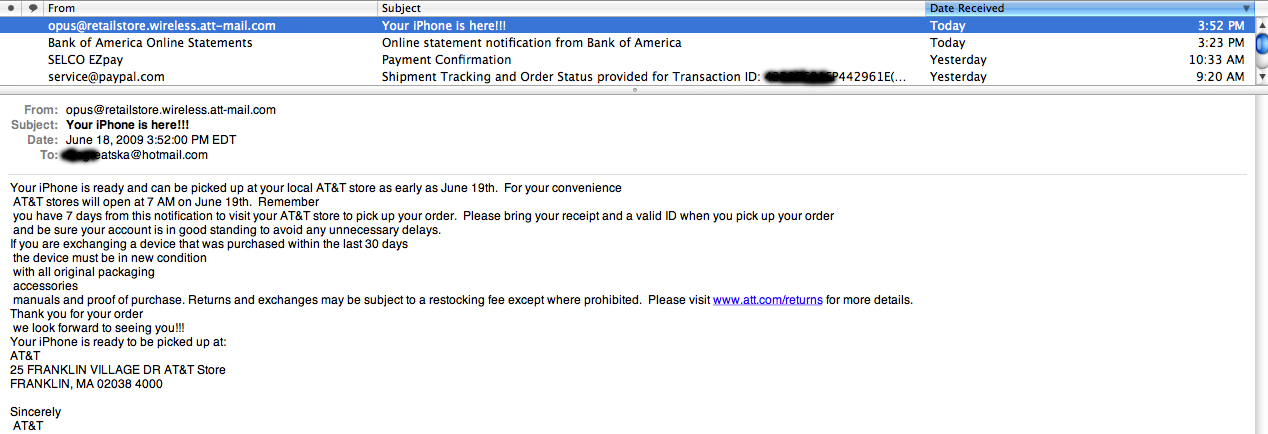This screenshot has height=434, width=1268.
Task: Open the service@paypal.com shipment tracking email
Action: (626, 77)
